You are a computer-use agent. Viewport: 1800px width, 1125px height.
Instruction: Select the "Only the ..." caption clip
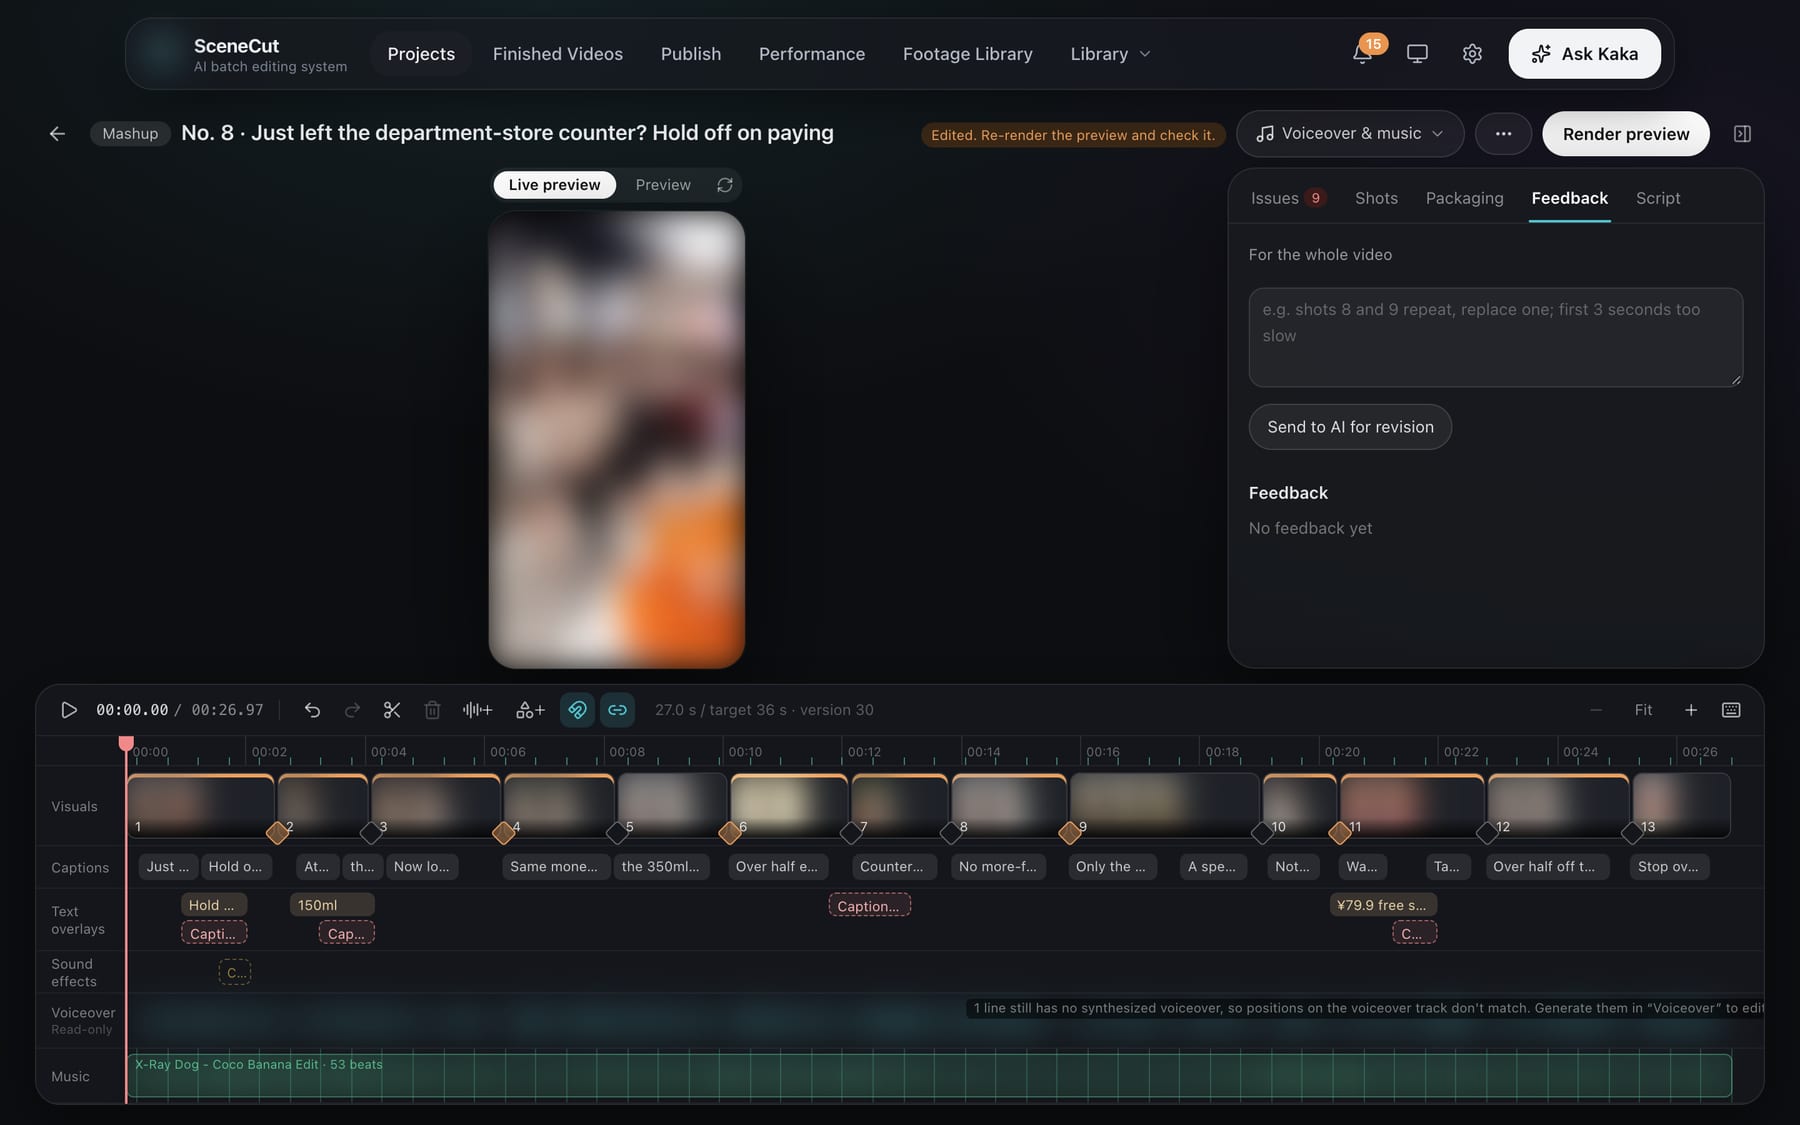pyautogui.click(x=1112, y=866)
